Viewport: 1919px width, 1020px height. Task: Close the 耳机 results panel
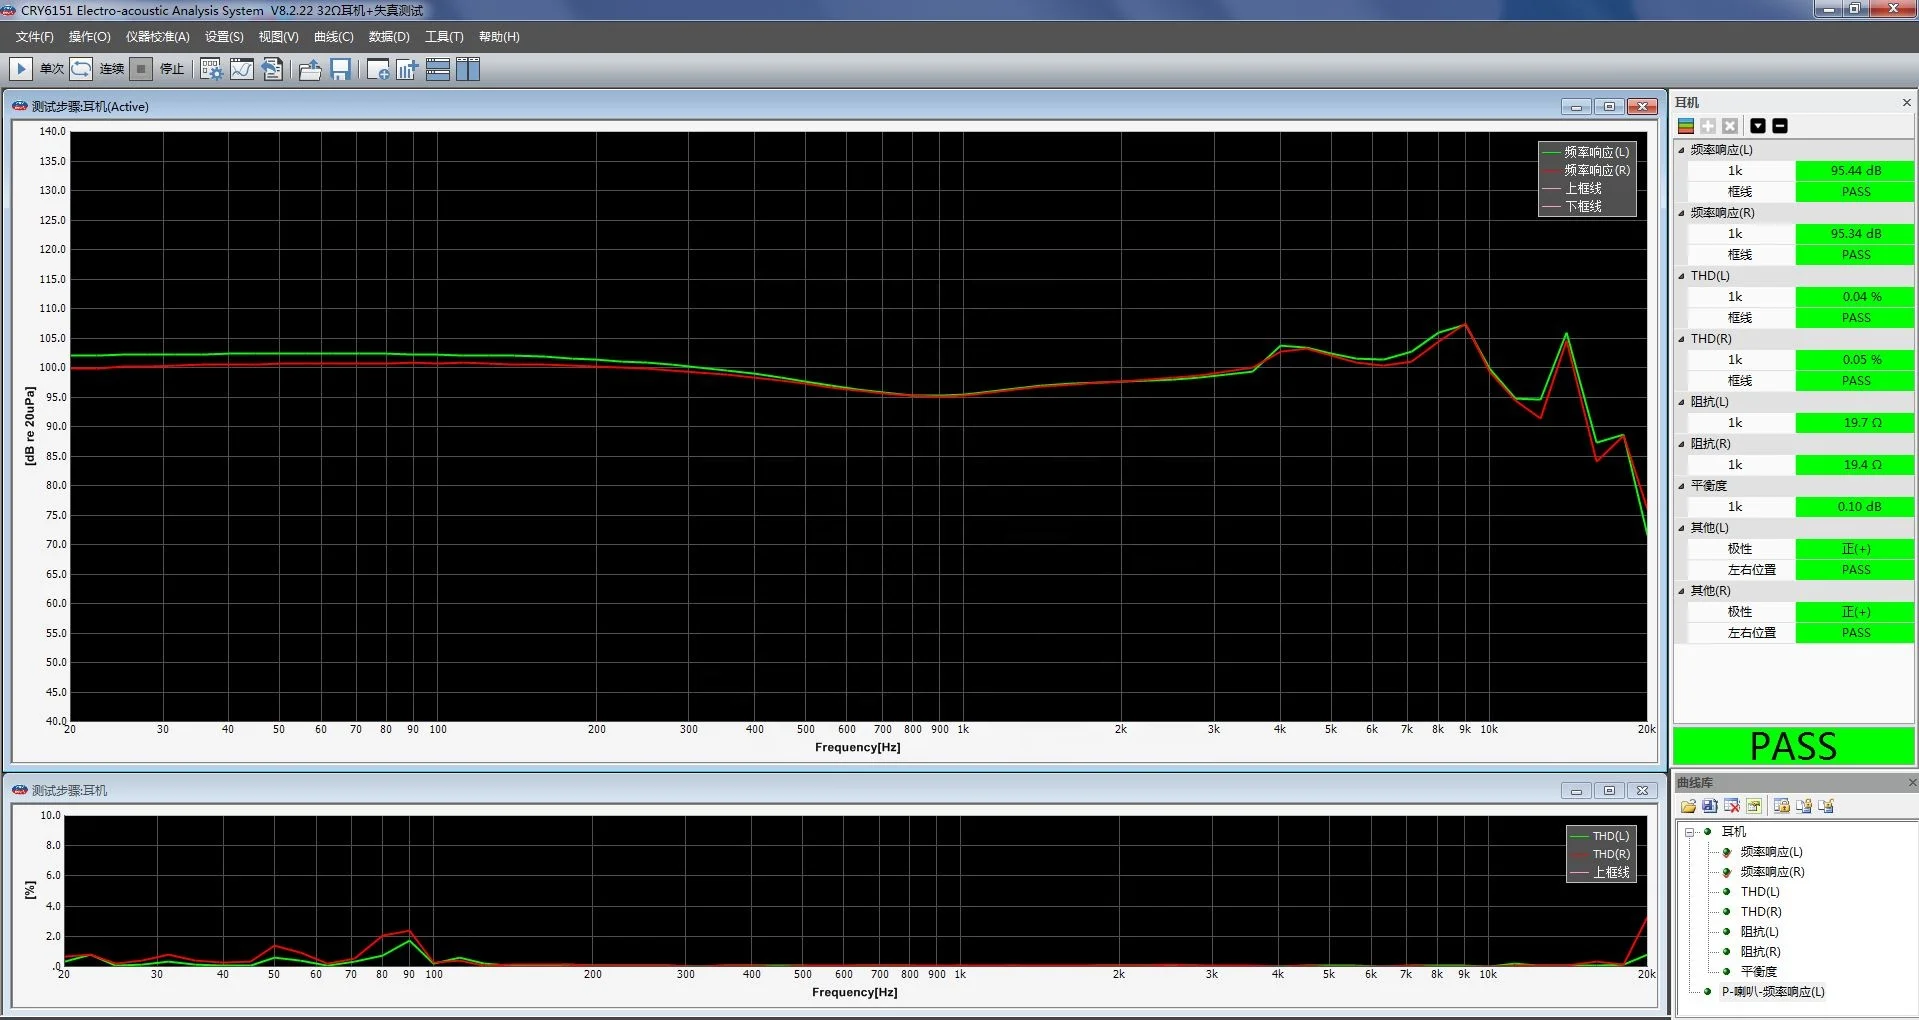[1907, 103]
